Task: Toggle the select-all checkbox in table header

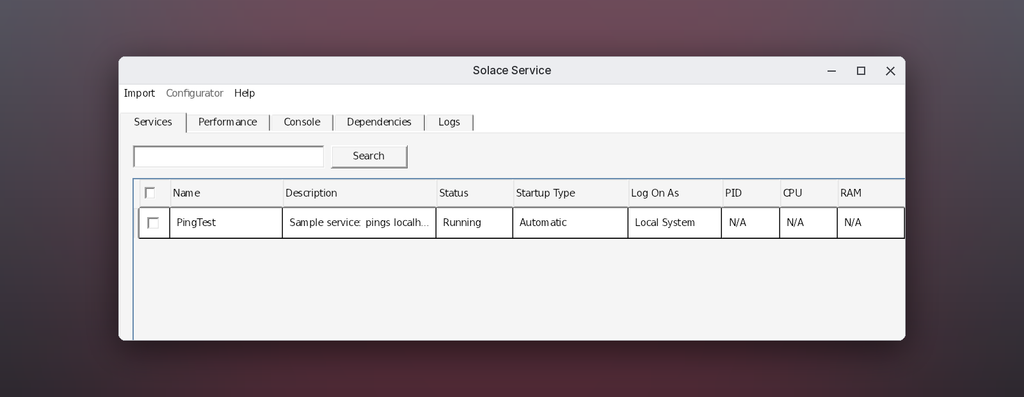Action: (150, 193)
